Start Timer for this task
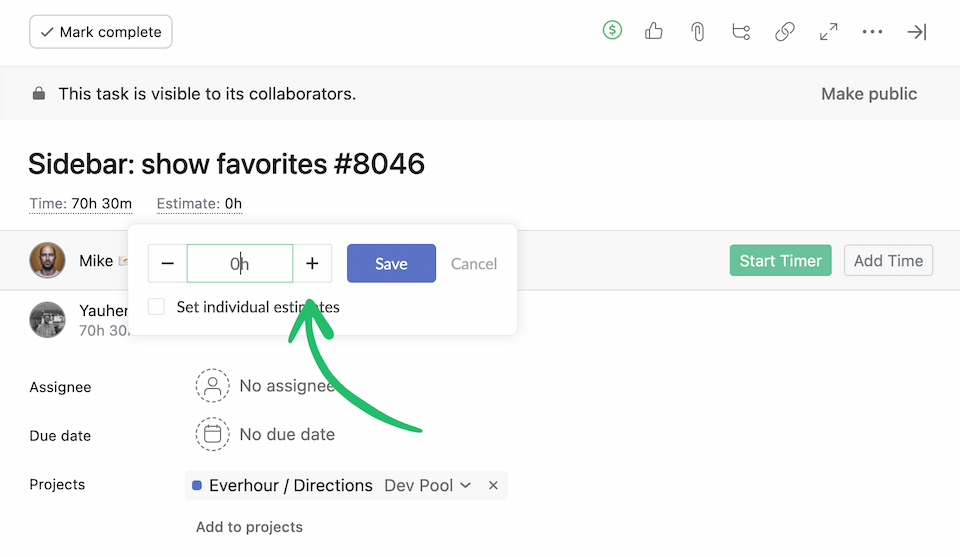 (780, 261)
